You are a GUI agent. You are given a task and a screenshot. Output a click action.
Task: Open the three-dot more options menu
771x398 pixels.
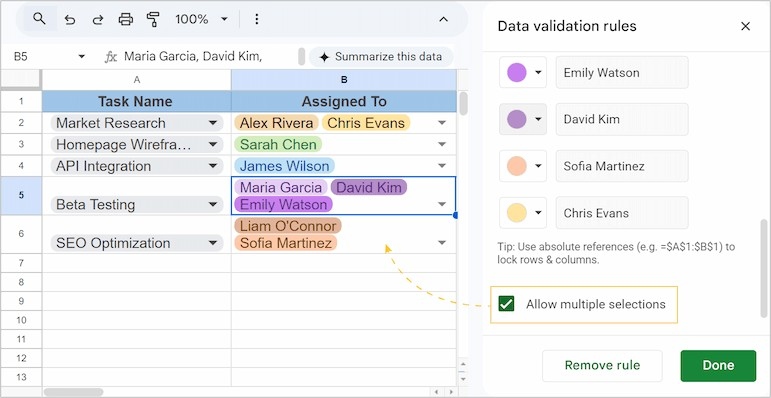256,19
